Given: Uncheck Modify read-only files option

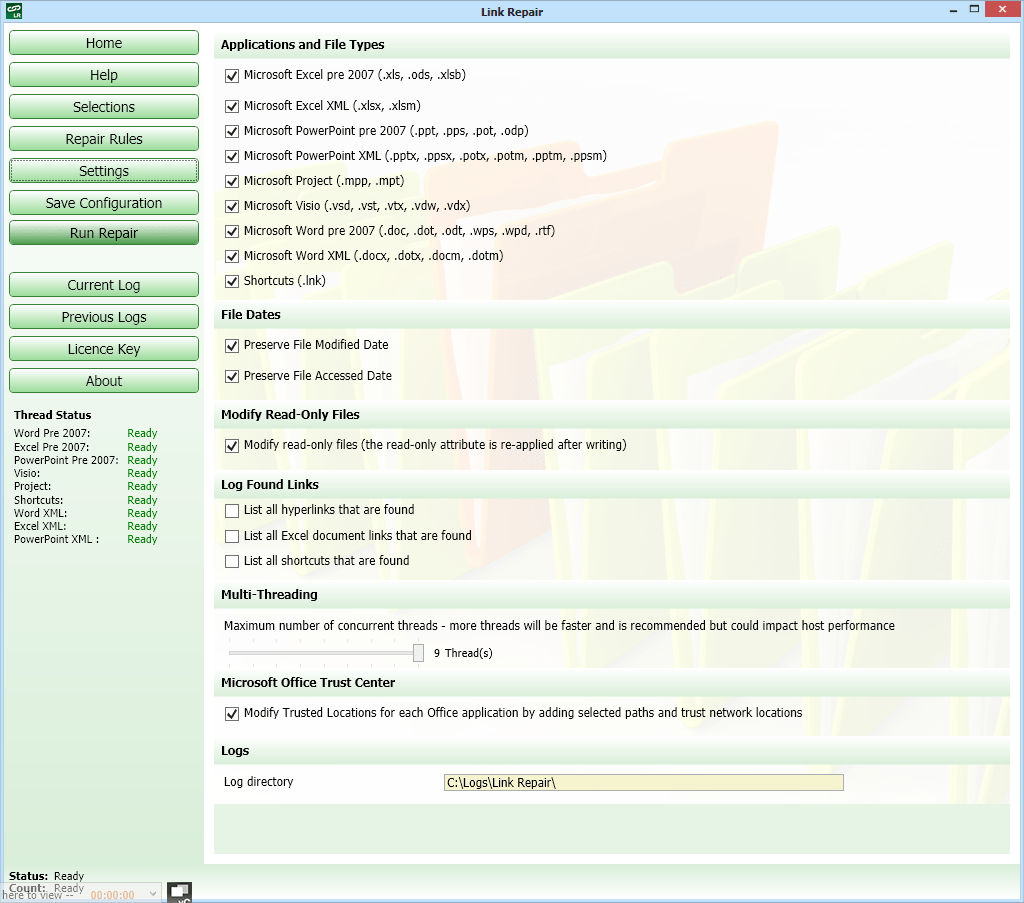Looking at the screenshot, I should (x=231, y=446).
